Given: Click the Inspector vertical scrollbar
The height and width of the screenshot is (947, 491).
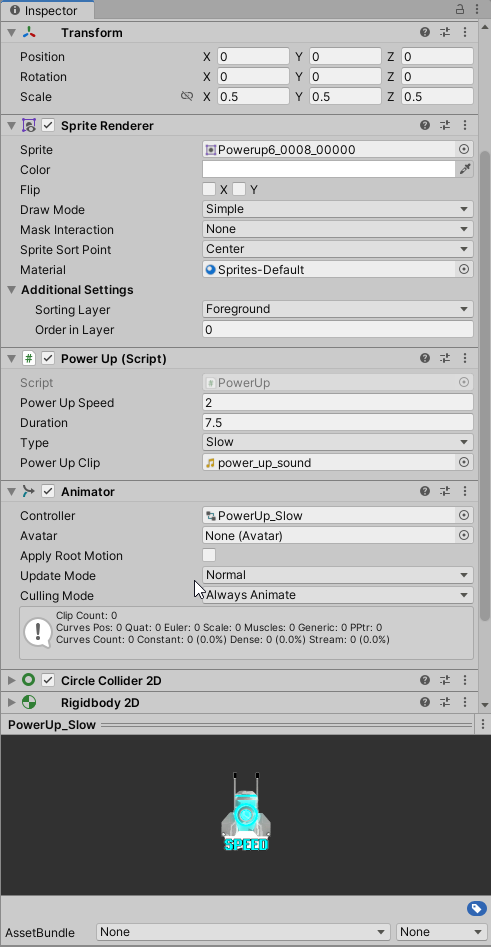Looking at the screenshot, I should 484,387.
